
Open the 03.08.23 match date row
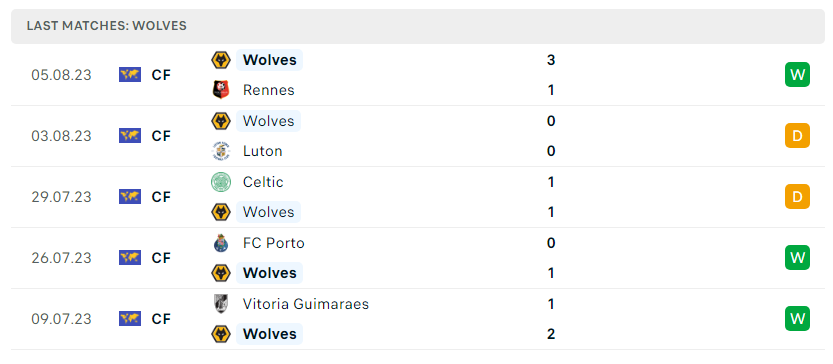(418, 136)
